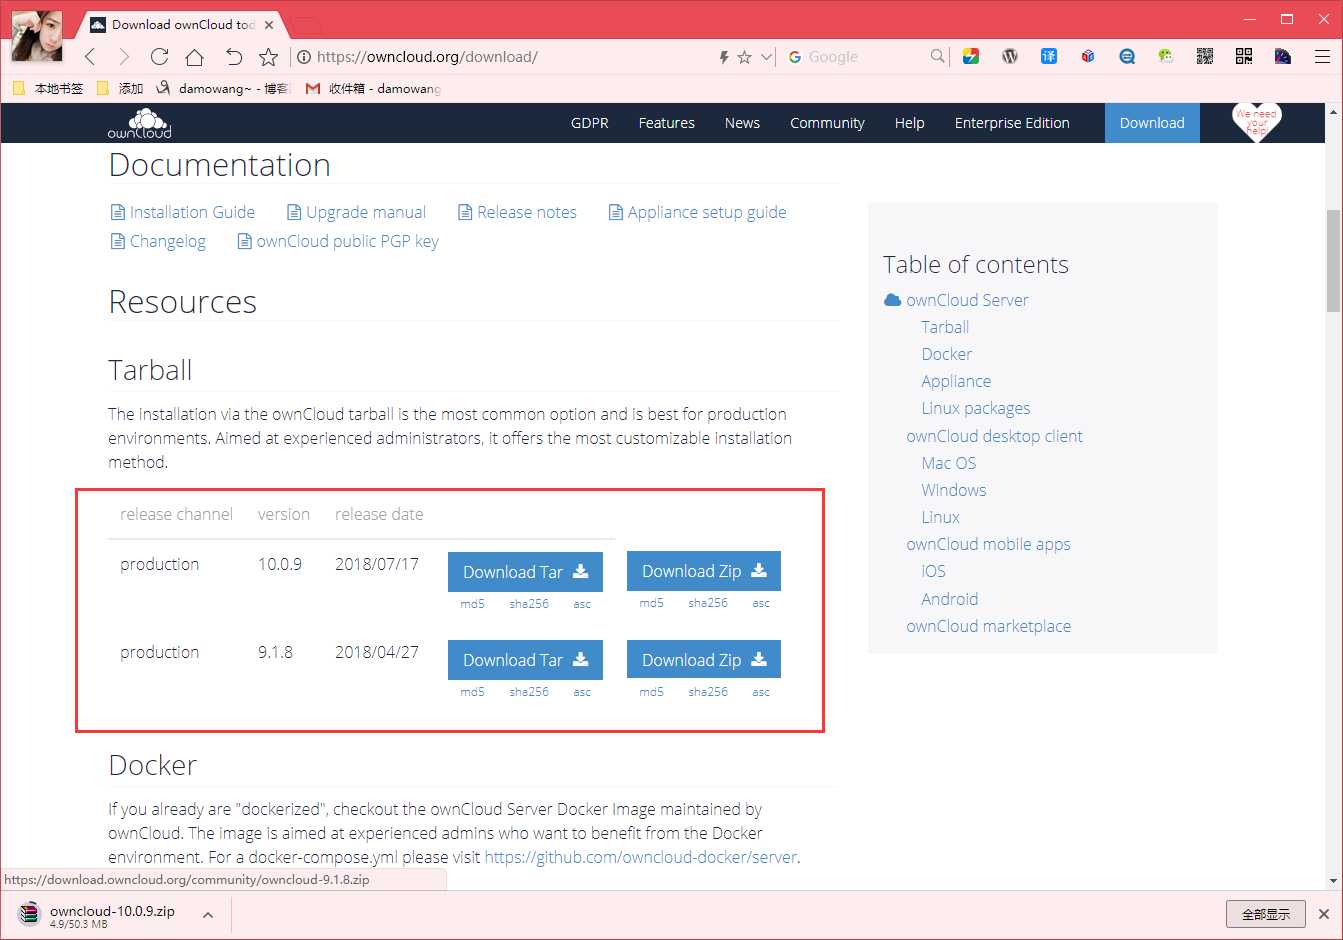Download Tar for version 9.1.8

[525, 660]
